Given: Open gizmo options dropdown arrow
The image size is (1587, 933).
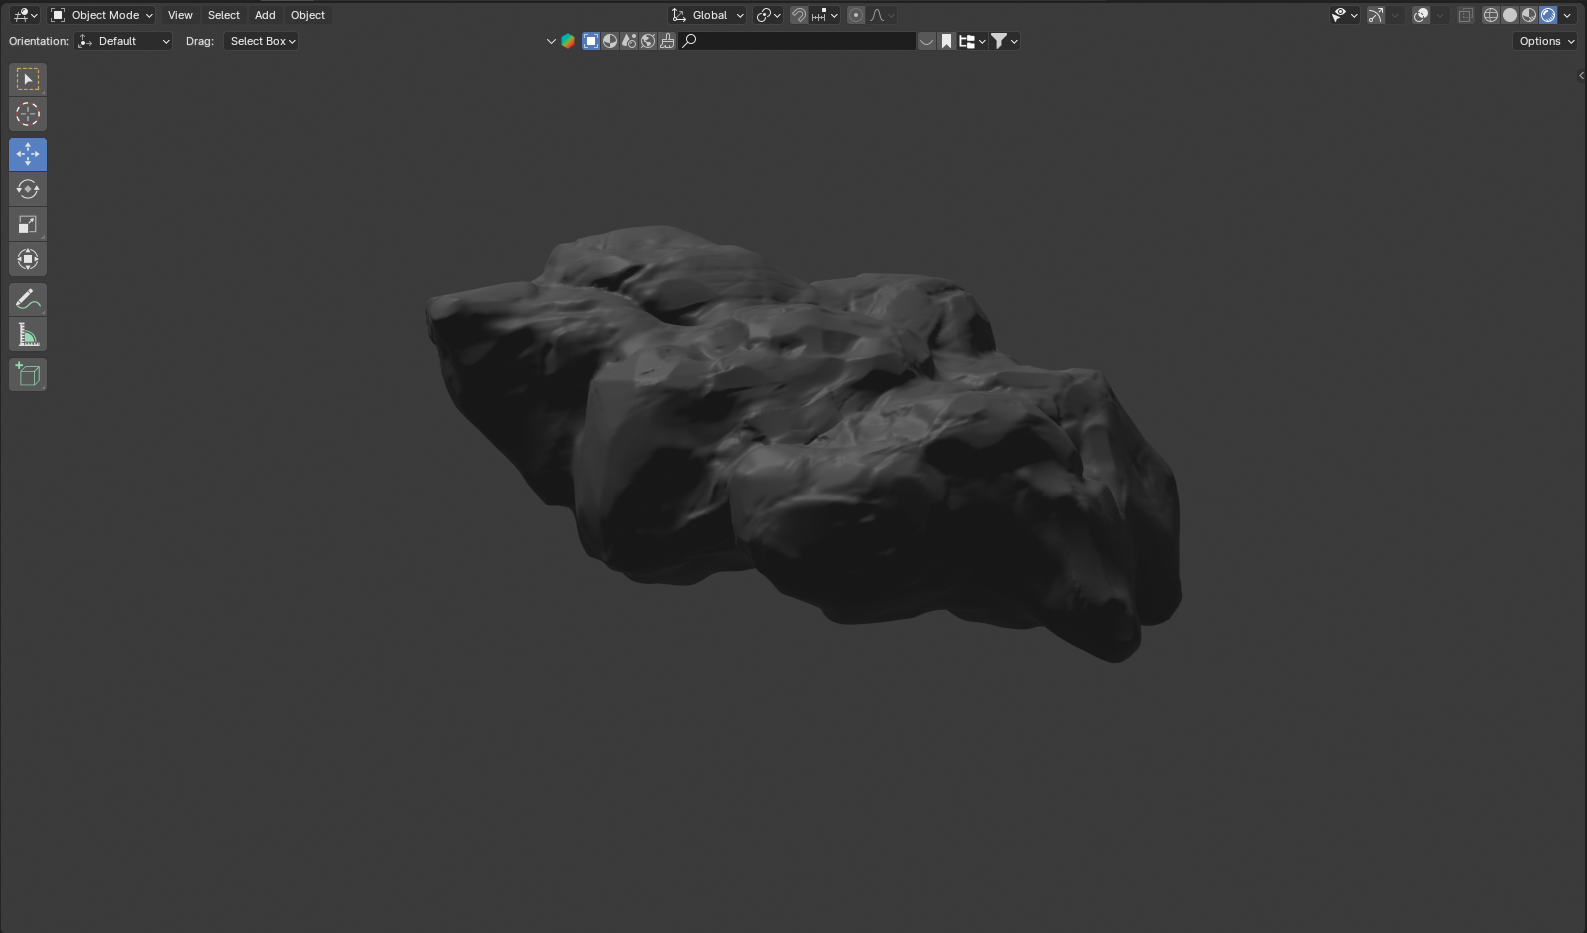Looking at the screenshot, I should 1395,15.
